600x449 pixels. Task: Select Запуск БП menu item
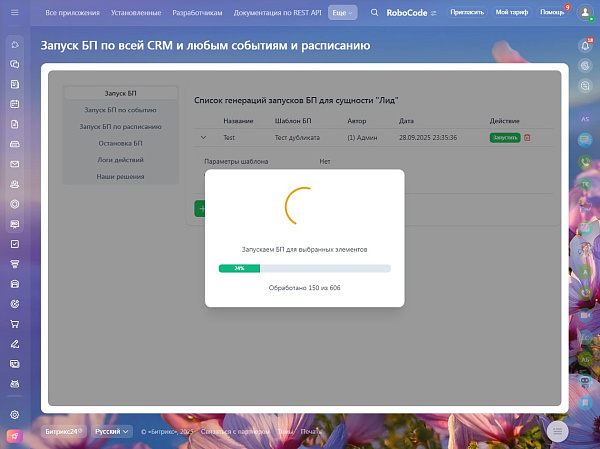click(121, 93)
